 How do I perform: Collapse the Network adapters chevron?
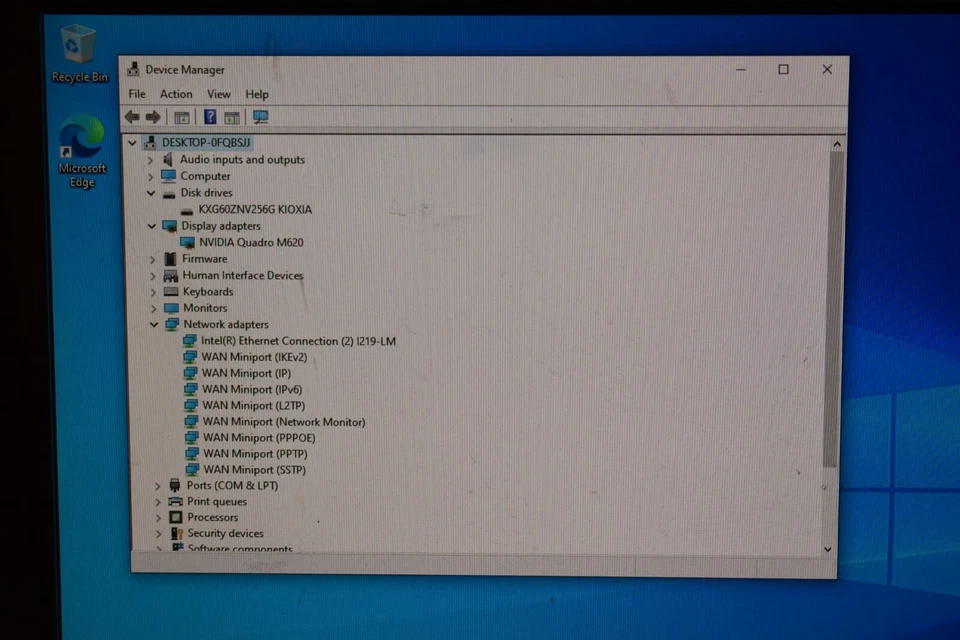tap(154, 325)
